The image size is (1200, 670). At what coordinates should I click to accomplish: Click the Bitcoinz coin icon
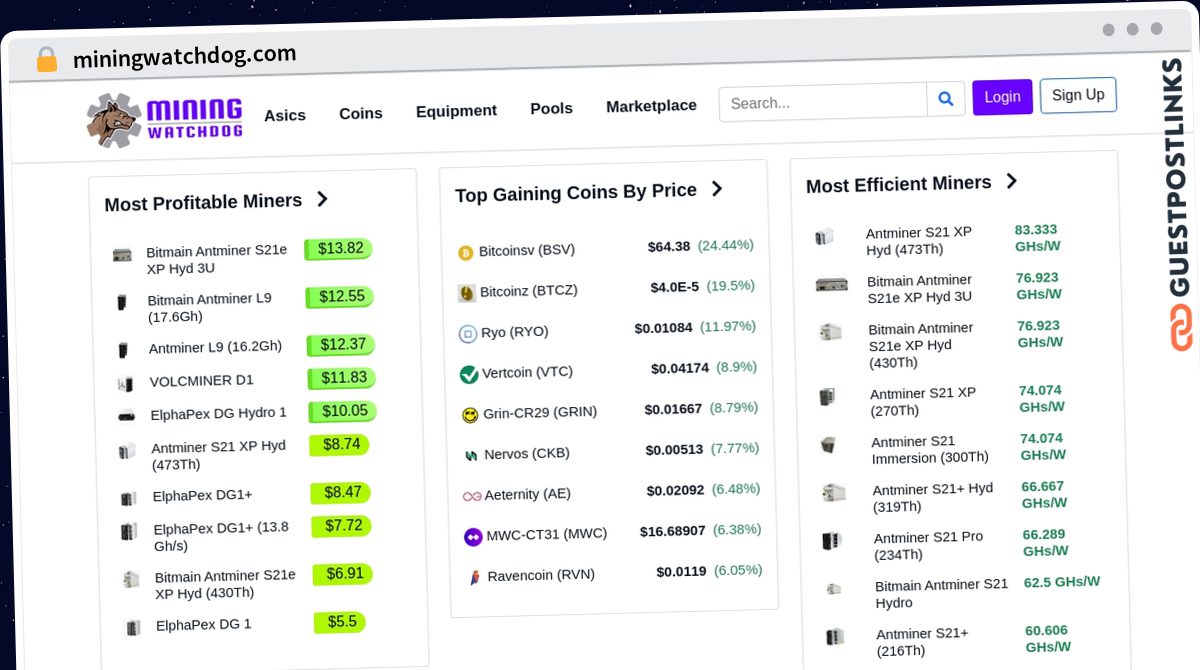tap(466, 293)
